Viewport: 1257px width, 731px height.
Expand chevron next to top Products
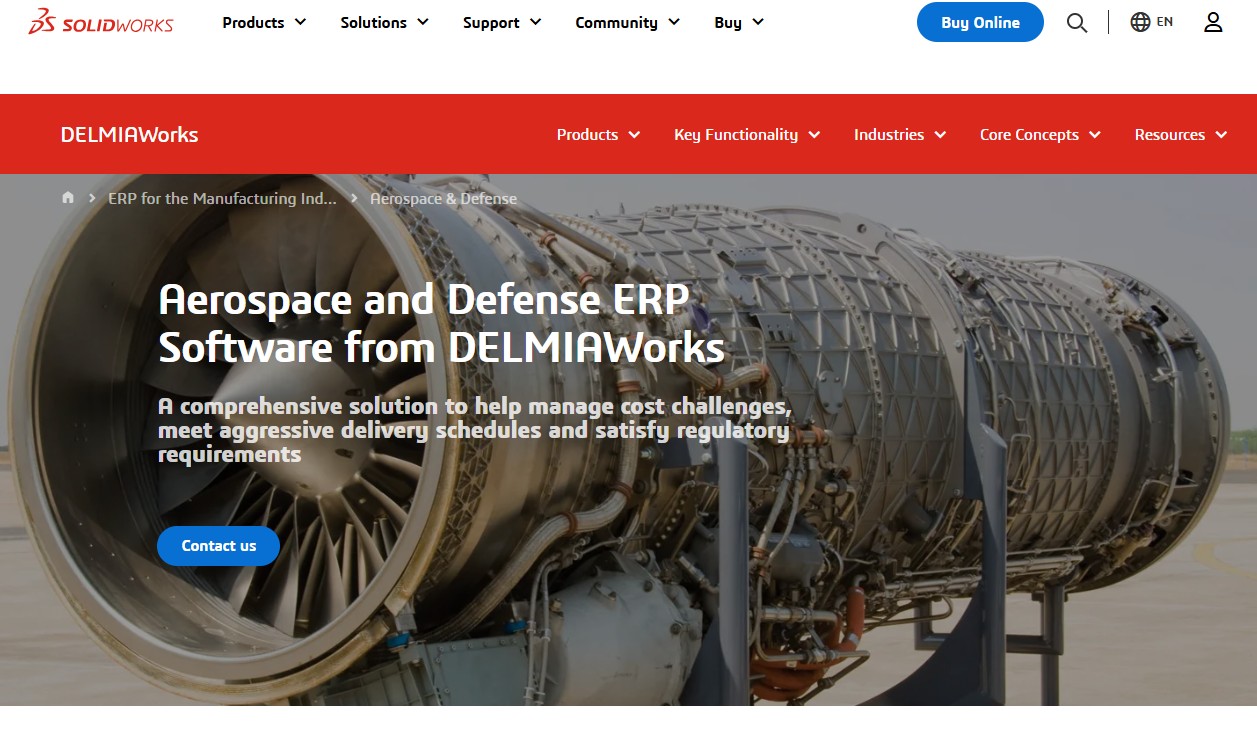point(300,22)
